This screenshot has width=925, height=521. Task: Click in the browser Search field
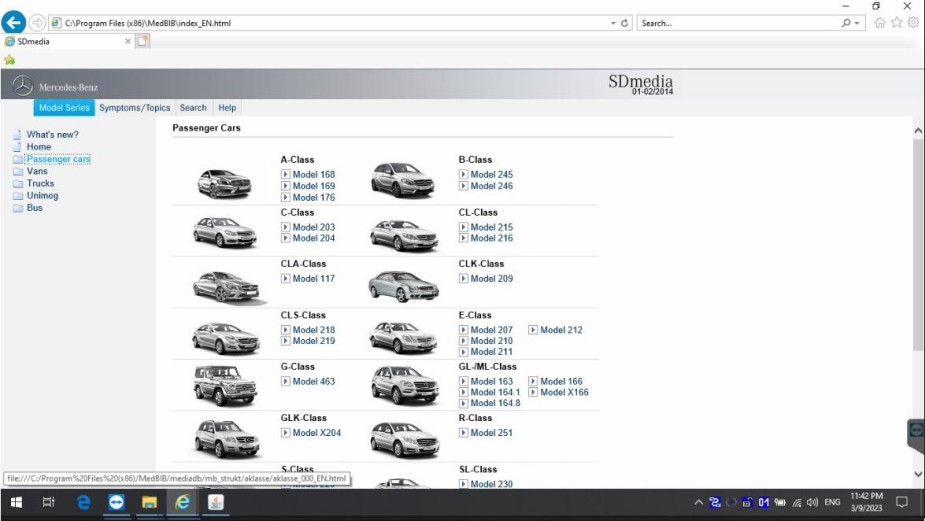(737, 23)
